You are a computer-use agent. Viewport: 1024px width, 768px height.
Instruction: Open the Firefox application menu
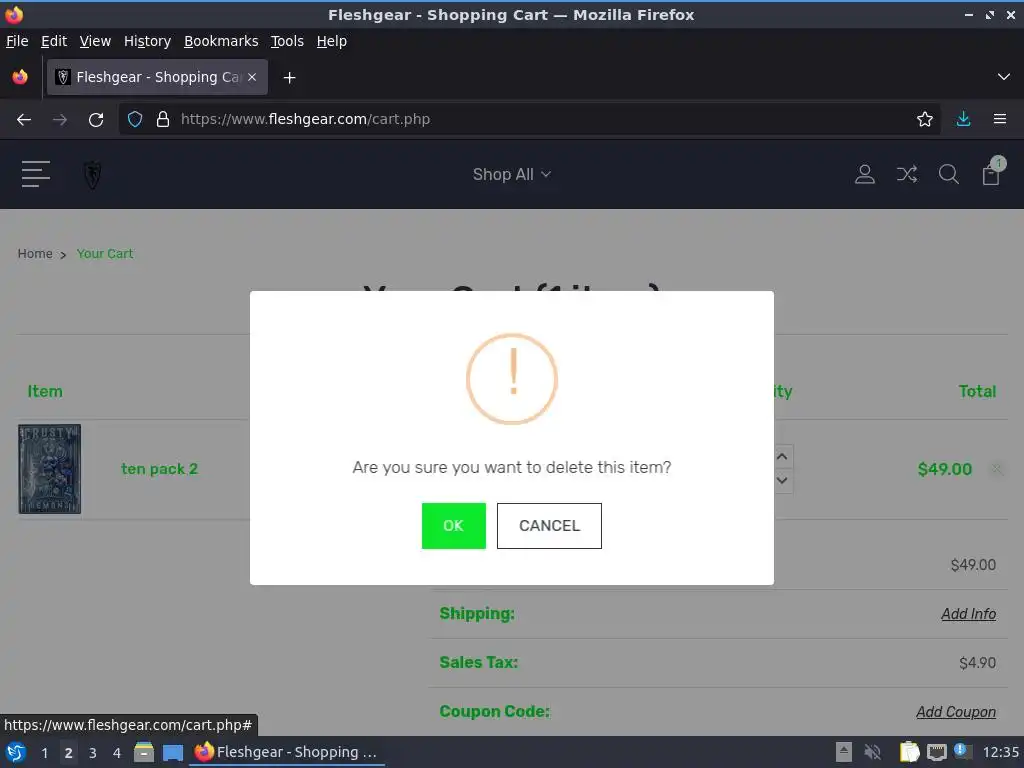999,120
